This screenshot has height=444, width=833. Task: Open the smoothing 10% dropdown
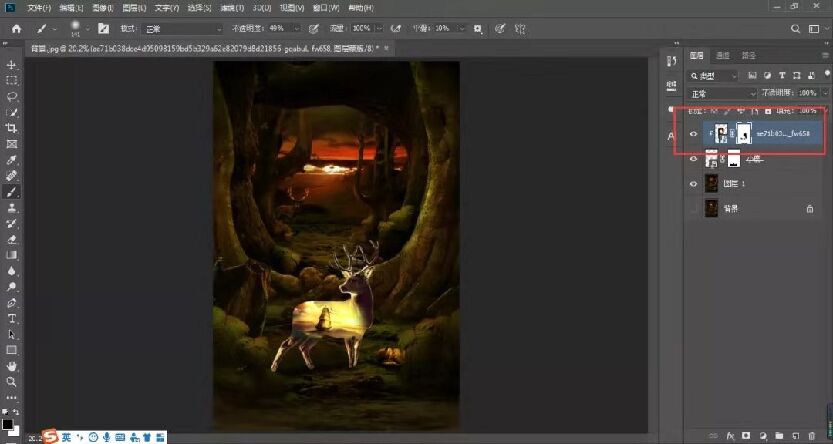pyautogui.click(x=462, y=29)
